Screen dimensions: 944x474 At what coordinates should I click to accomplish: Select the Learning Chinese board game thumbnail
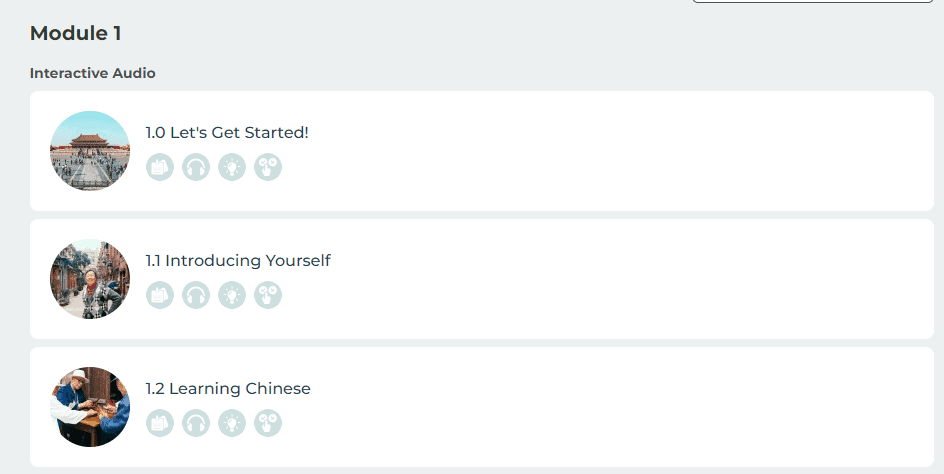click(90, 407)
